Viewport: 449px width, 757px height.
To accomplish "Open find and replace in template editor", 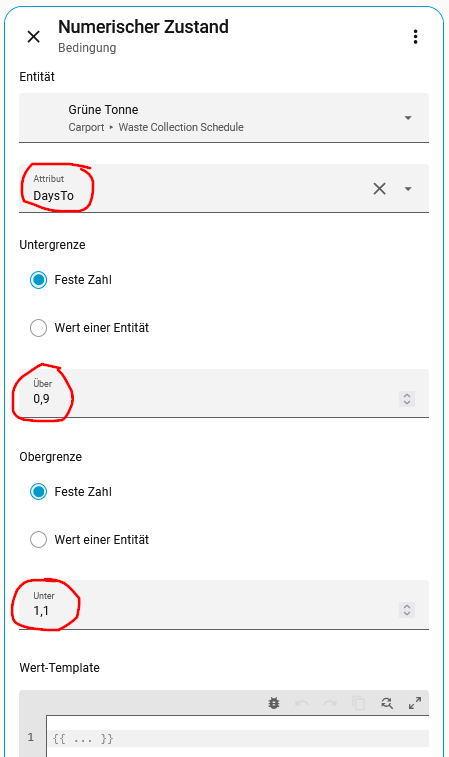I will tap(387, 703).
